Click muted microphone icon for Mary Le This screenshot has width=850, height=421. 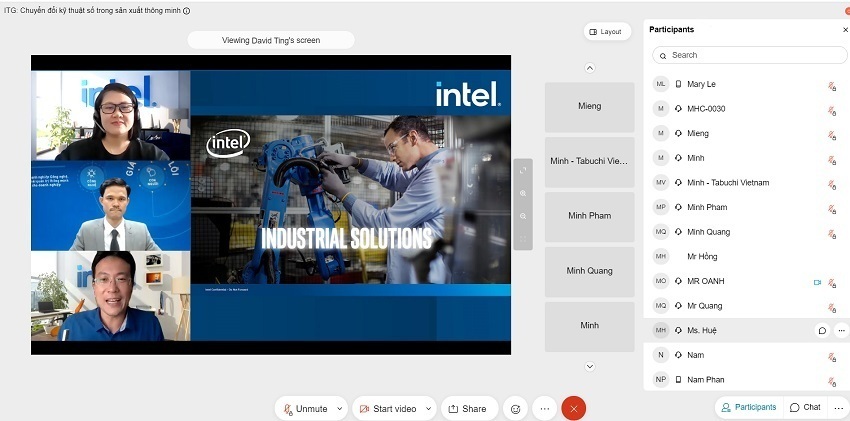point(832,85)
